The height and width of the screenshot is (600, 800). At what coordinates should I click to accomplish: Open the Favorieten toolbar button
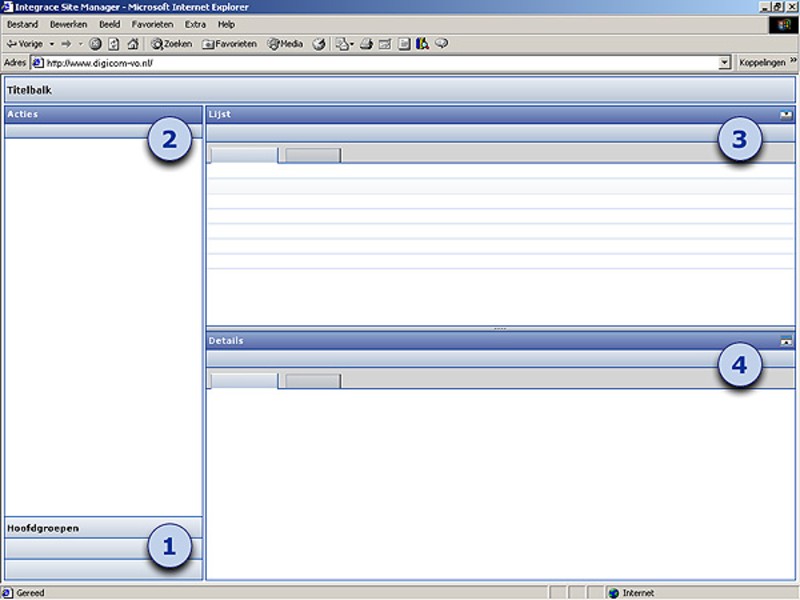click(230, 44)
